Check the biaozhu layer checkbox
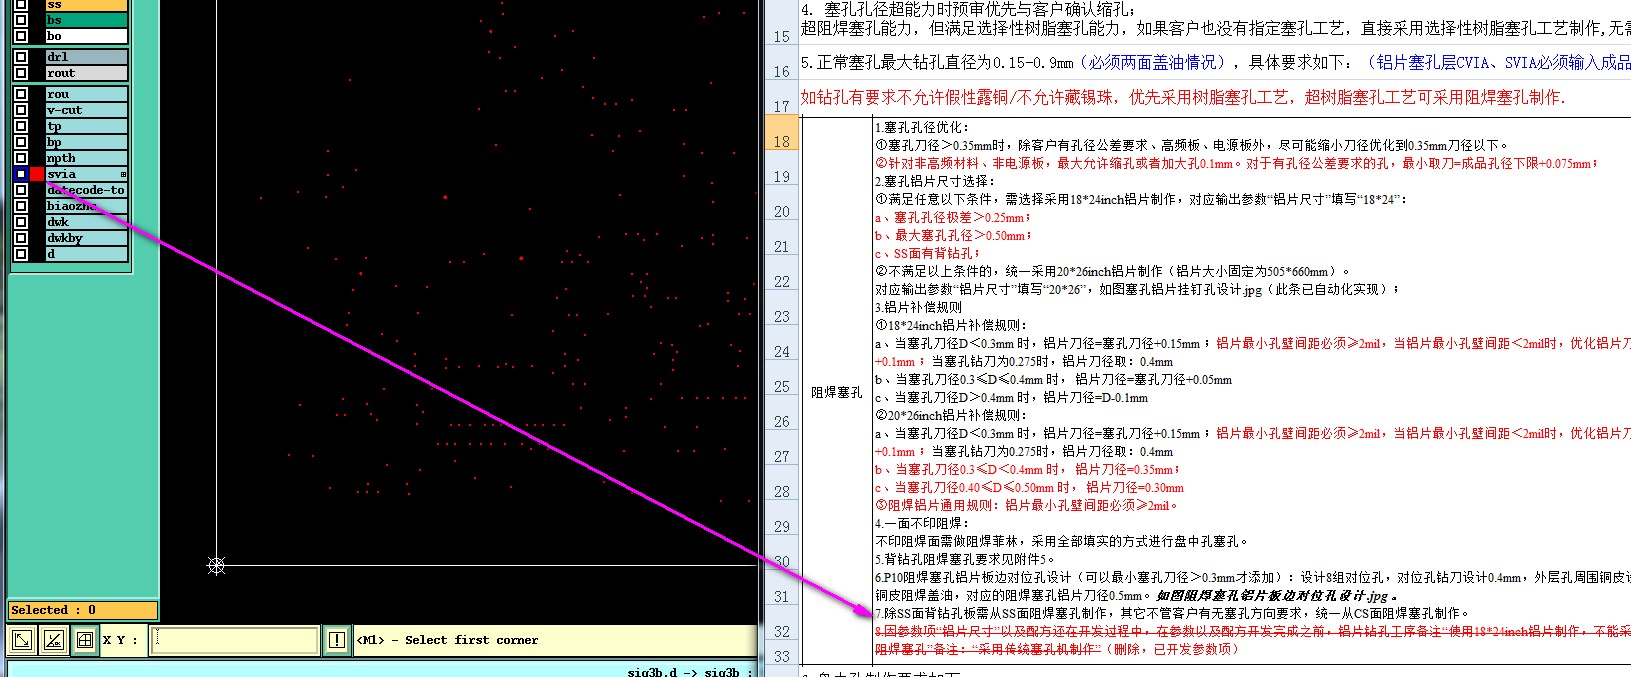 coord(21,206)
